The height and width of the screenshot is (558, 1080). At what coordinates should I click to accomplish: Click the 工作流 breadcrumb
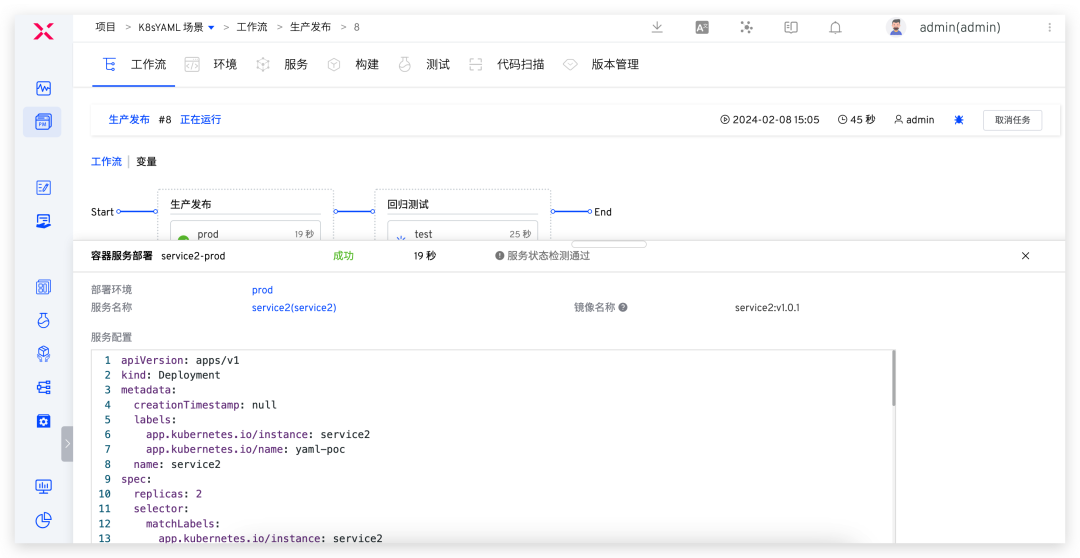coord(252,28)
